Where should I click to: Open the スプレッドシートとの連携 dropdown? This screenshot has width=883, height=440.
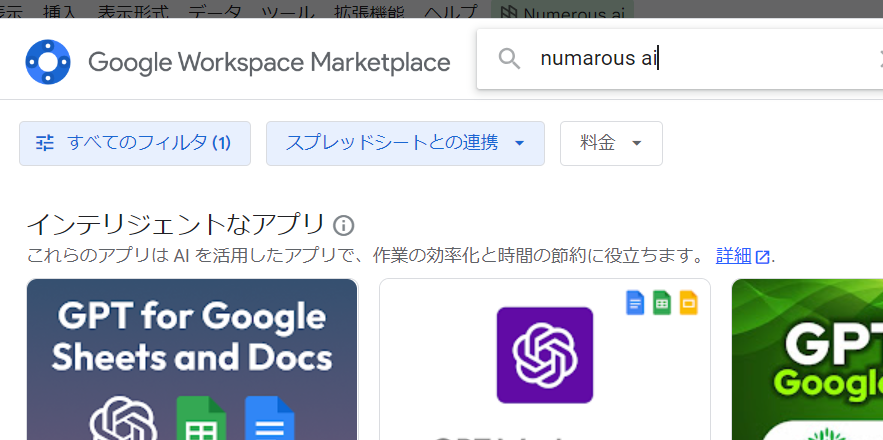point(405,143)
